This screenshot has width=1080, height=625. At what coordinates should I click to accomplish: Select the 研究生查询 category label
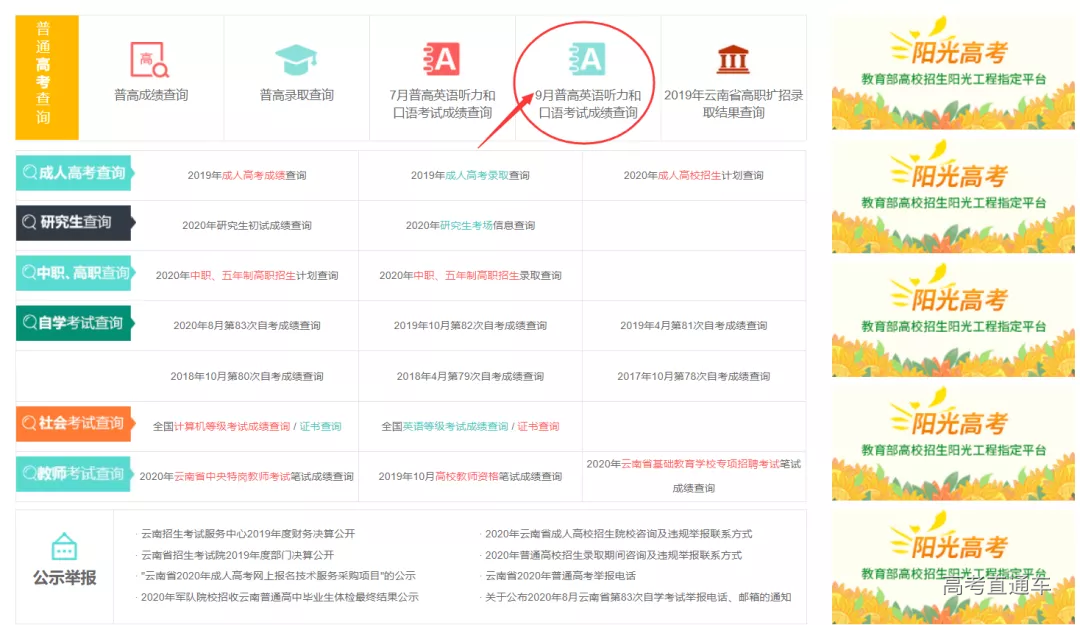point(73,222)
